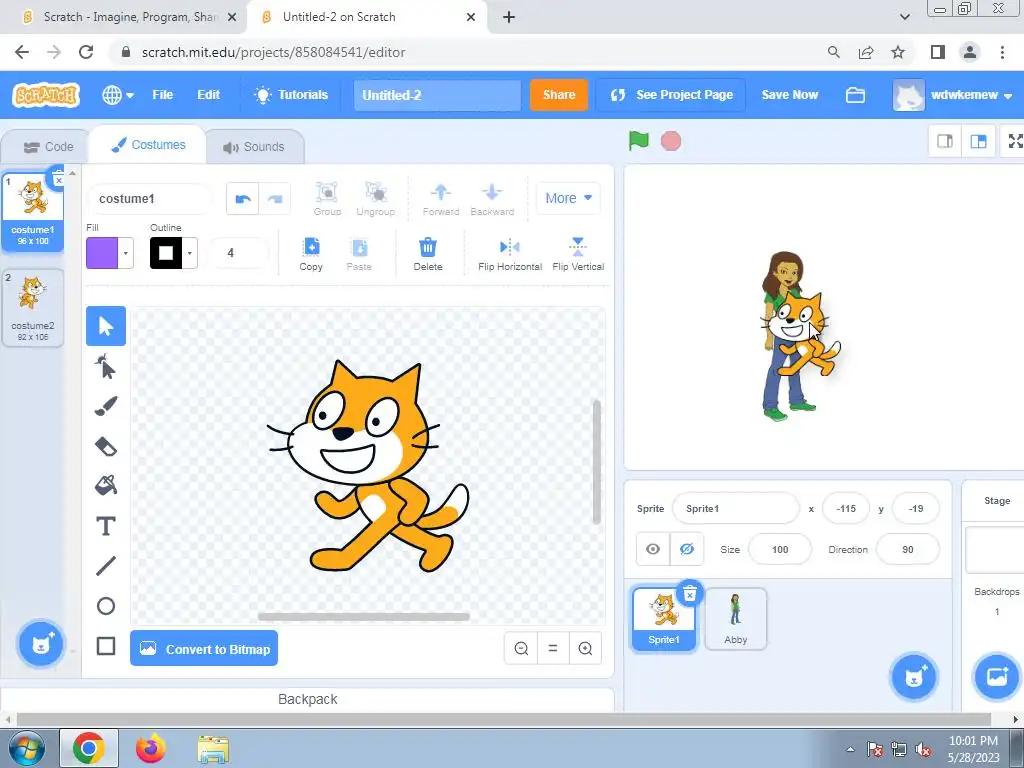1024x768 pixels.
Task: Open the Outline color dropdown
Action: coord(189,253)
